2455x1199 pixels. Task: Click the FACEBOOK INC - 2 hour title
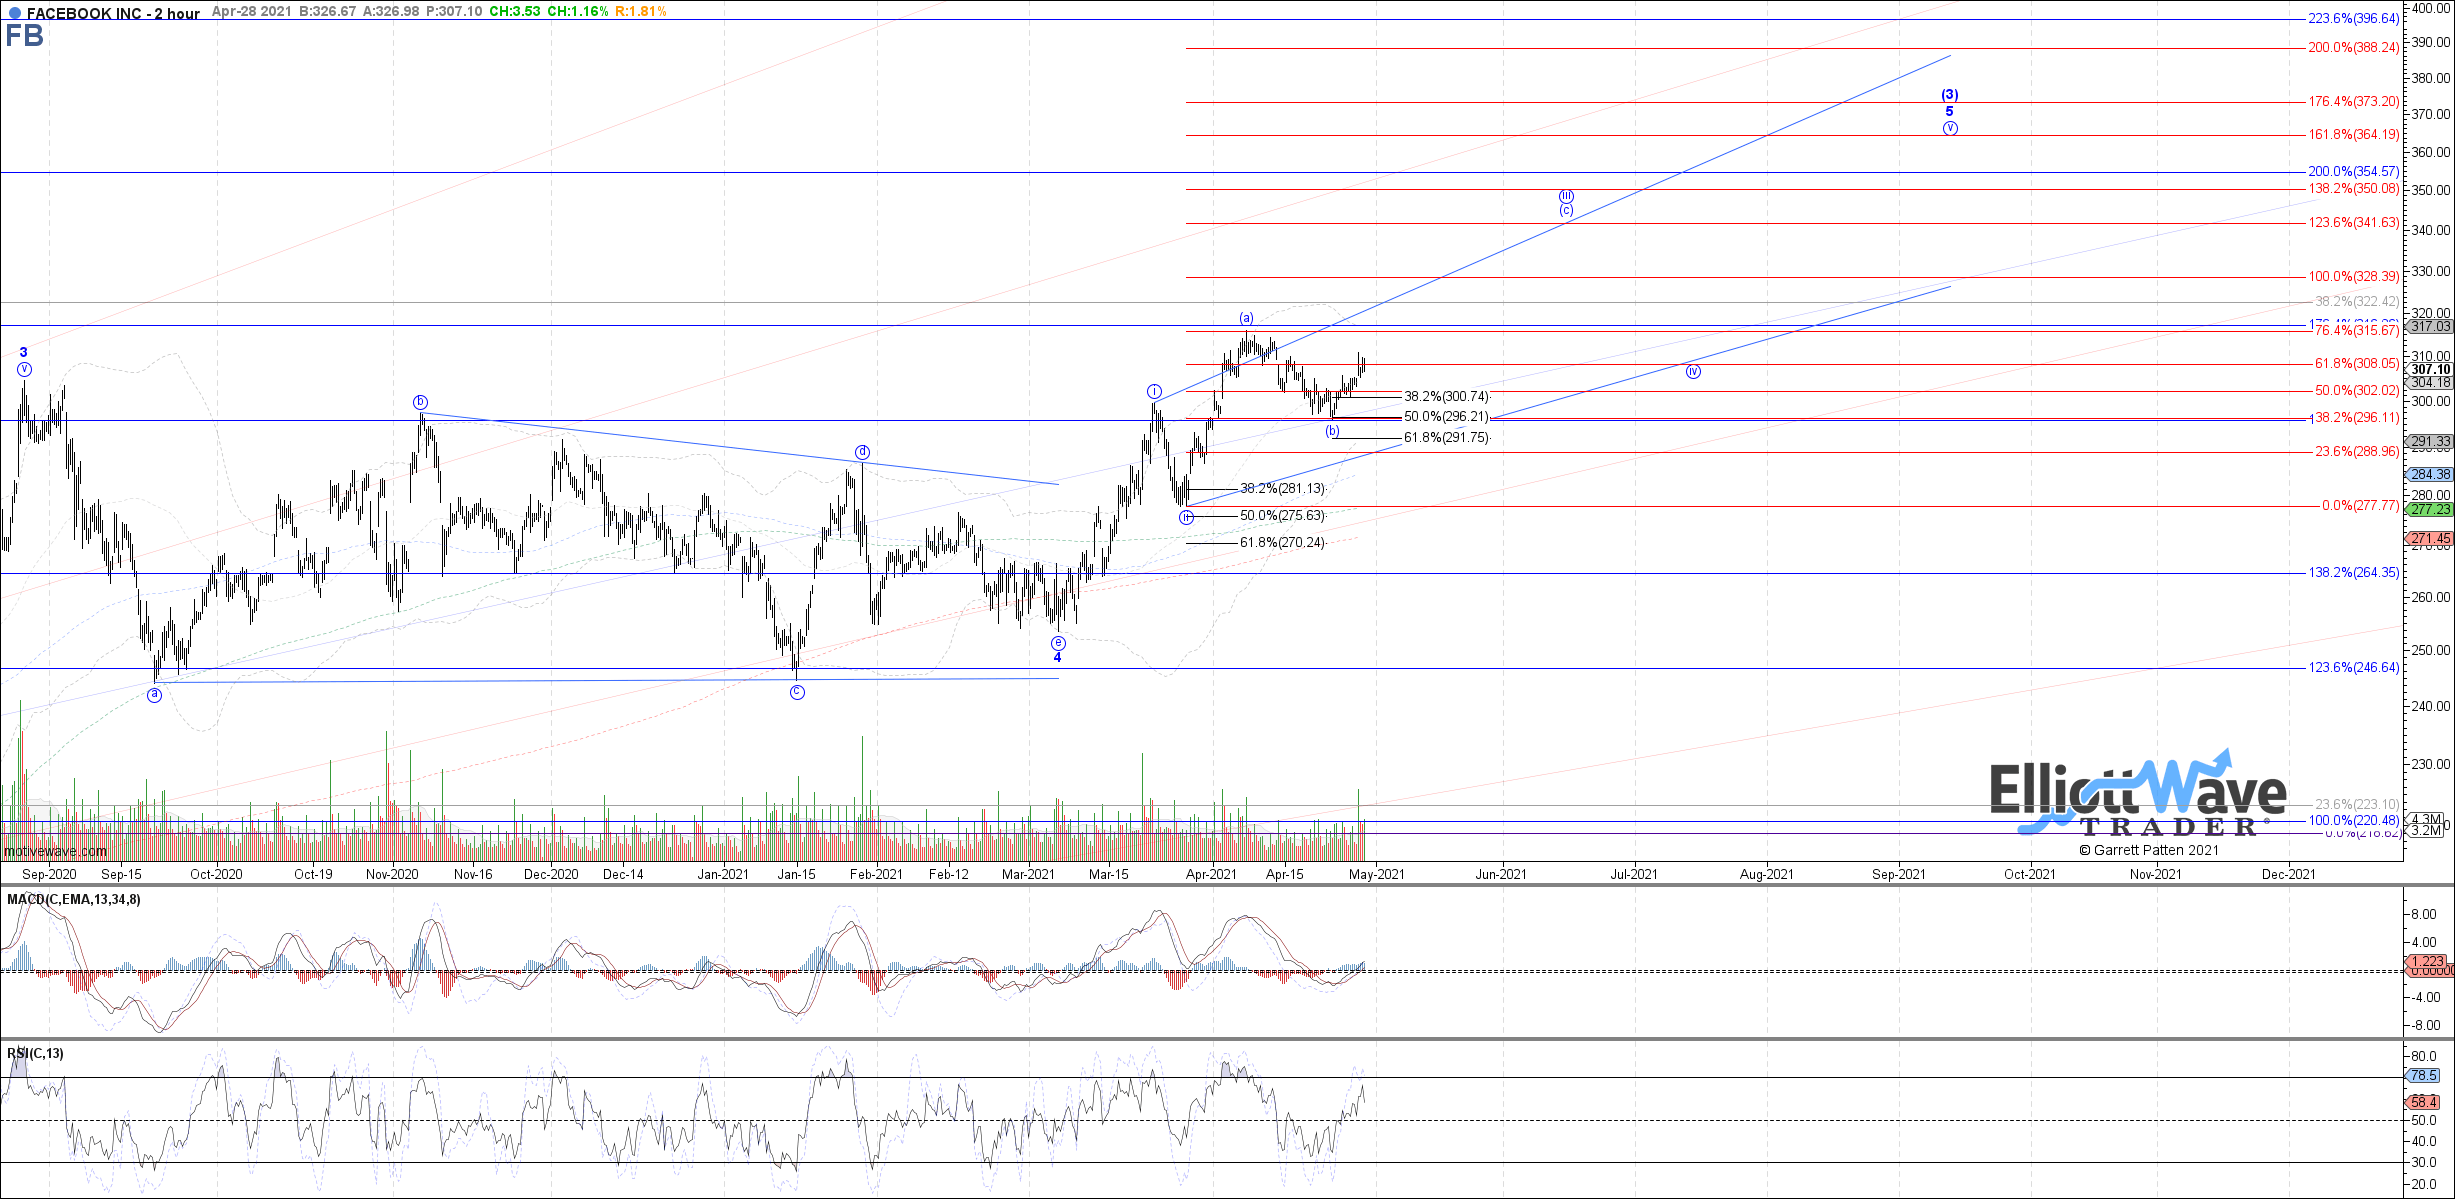(113, 13)
